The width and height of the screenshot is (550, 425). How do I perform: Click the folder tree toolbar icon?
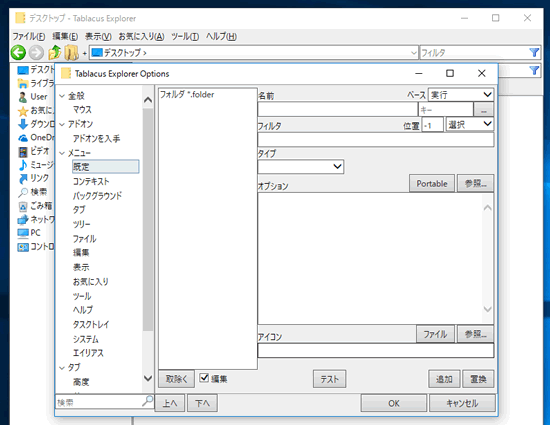coord(71,53)
